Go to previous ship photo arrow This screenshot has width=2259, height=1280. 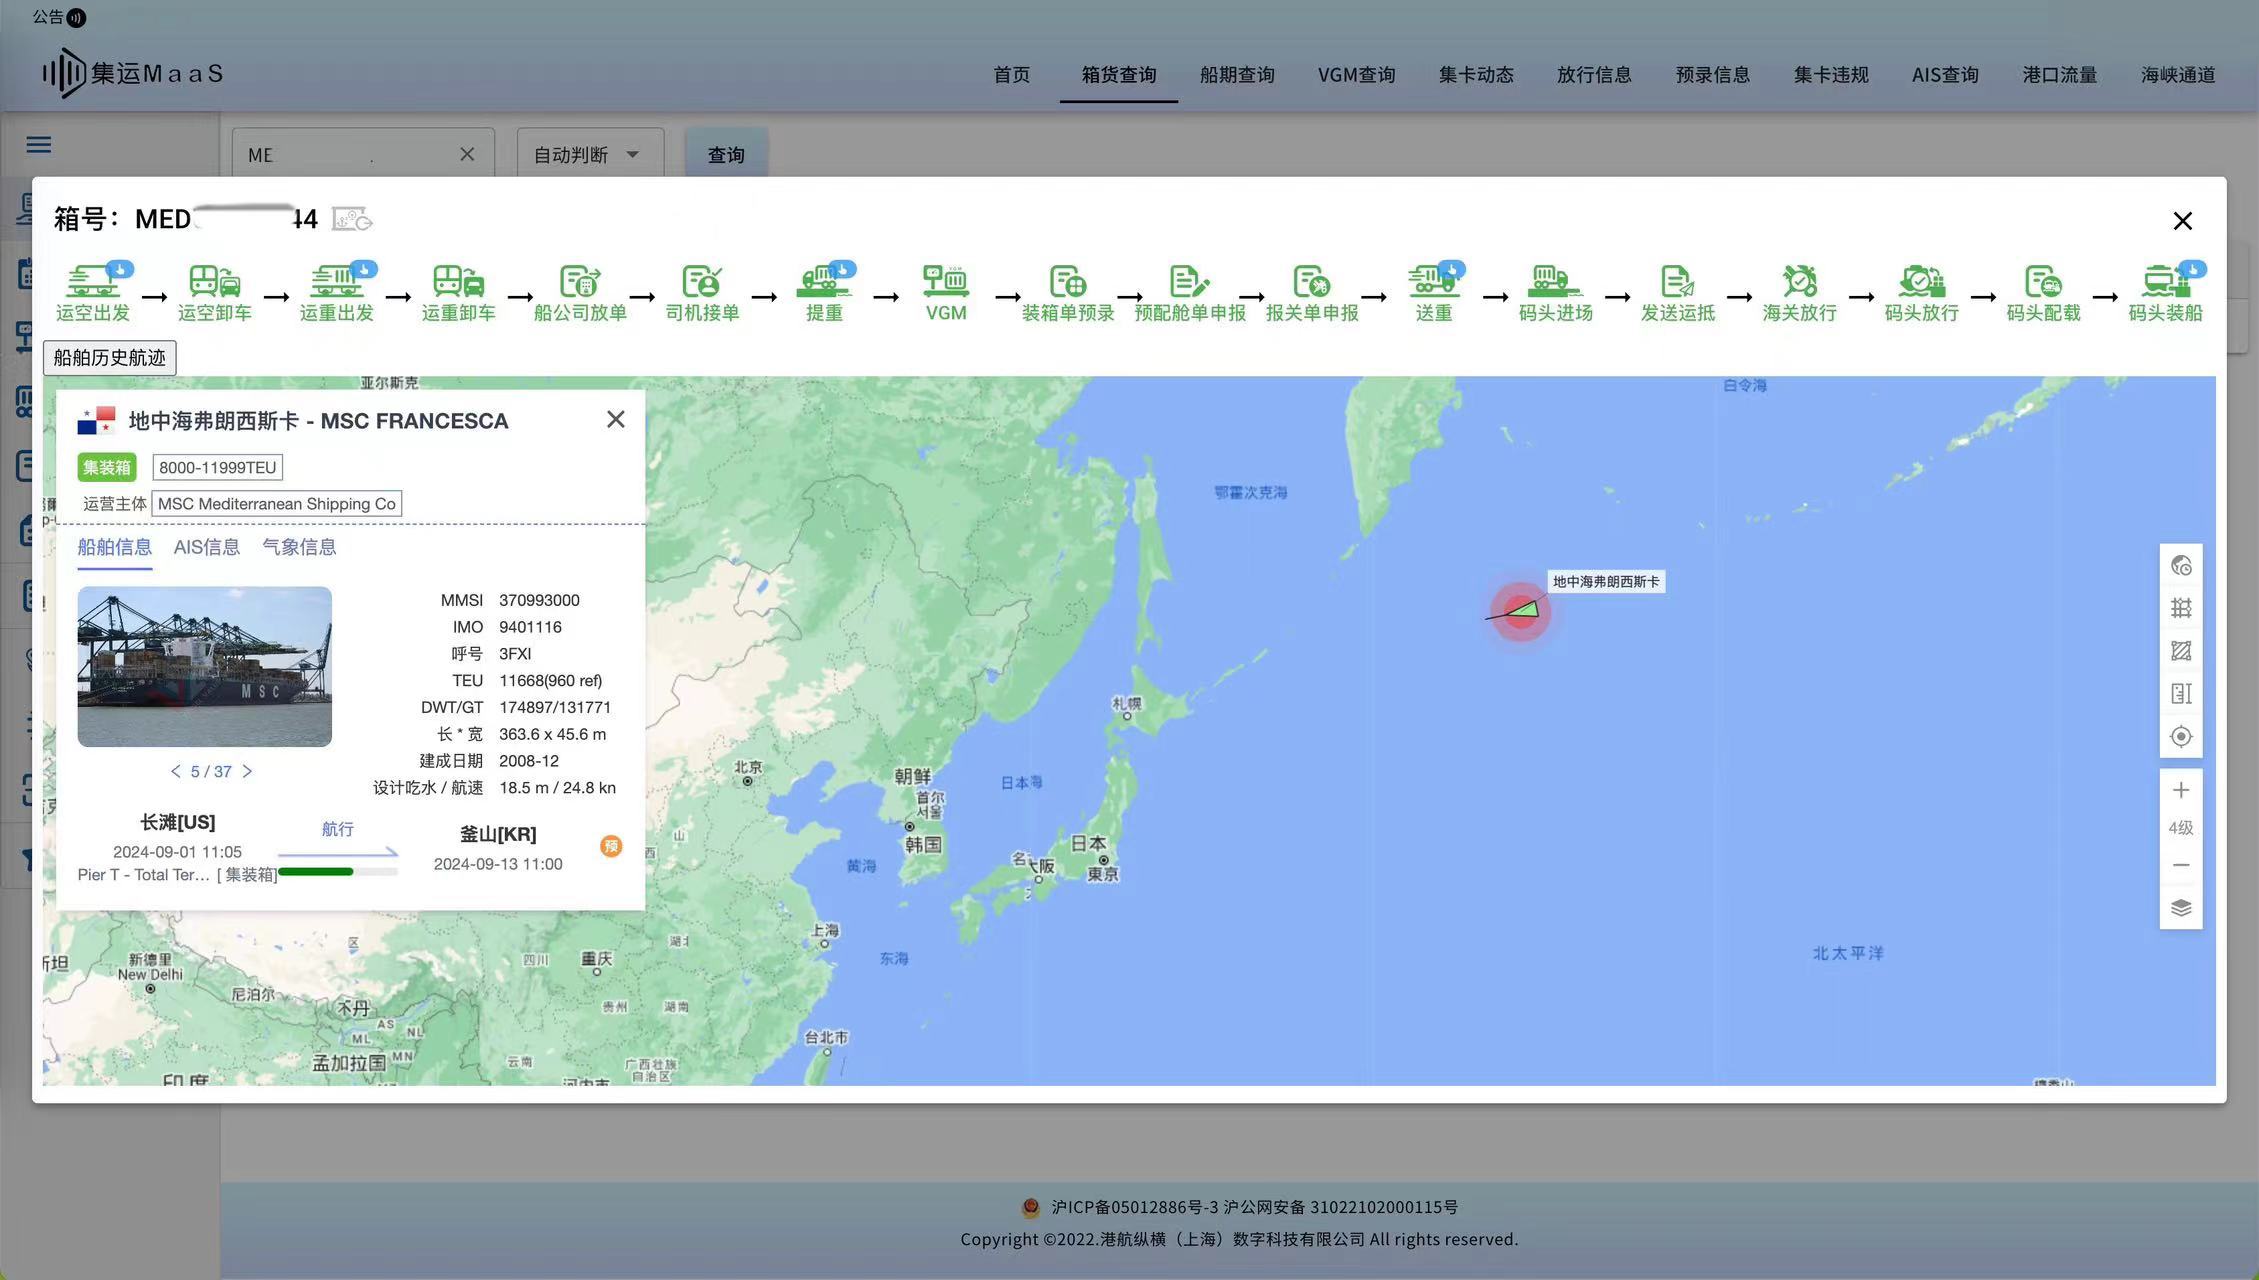click(175, 771)
